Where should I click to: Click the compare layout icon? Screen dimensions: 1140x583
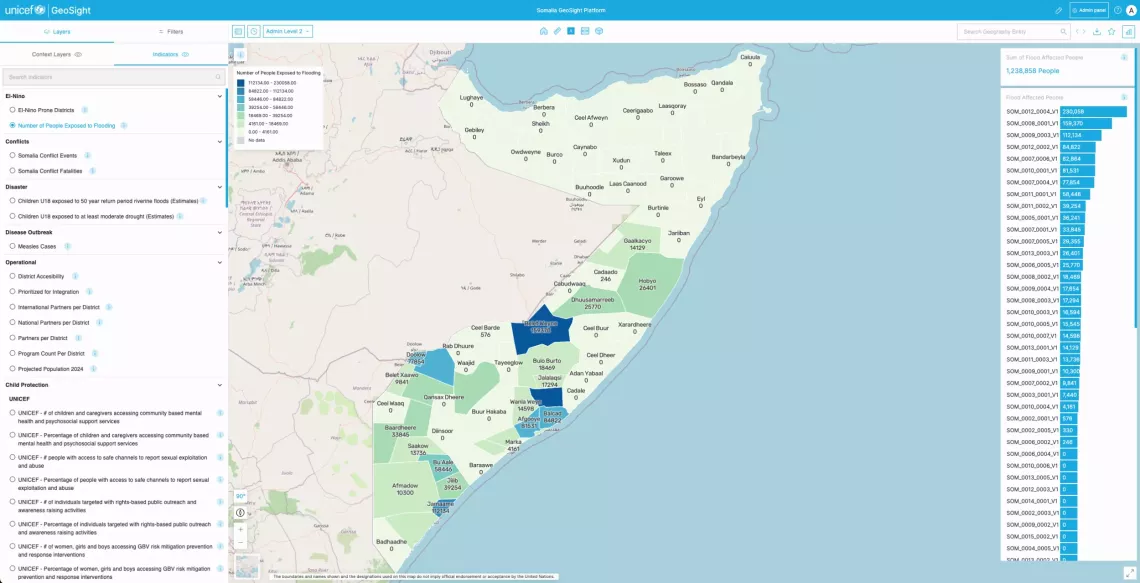585,31
